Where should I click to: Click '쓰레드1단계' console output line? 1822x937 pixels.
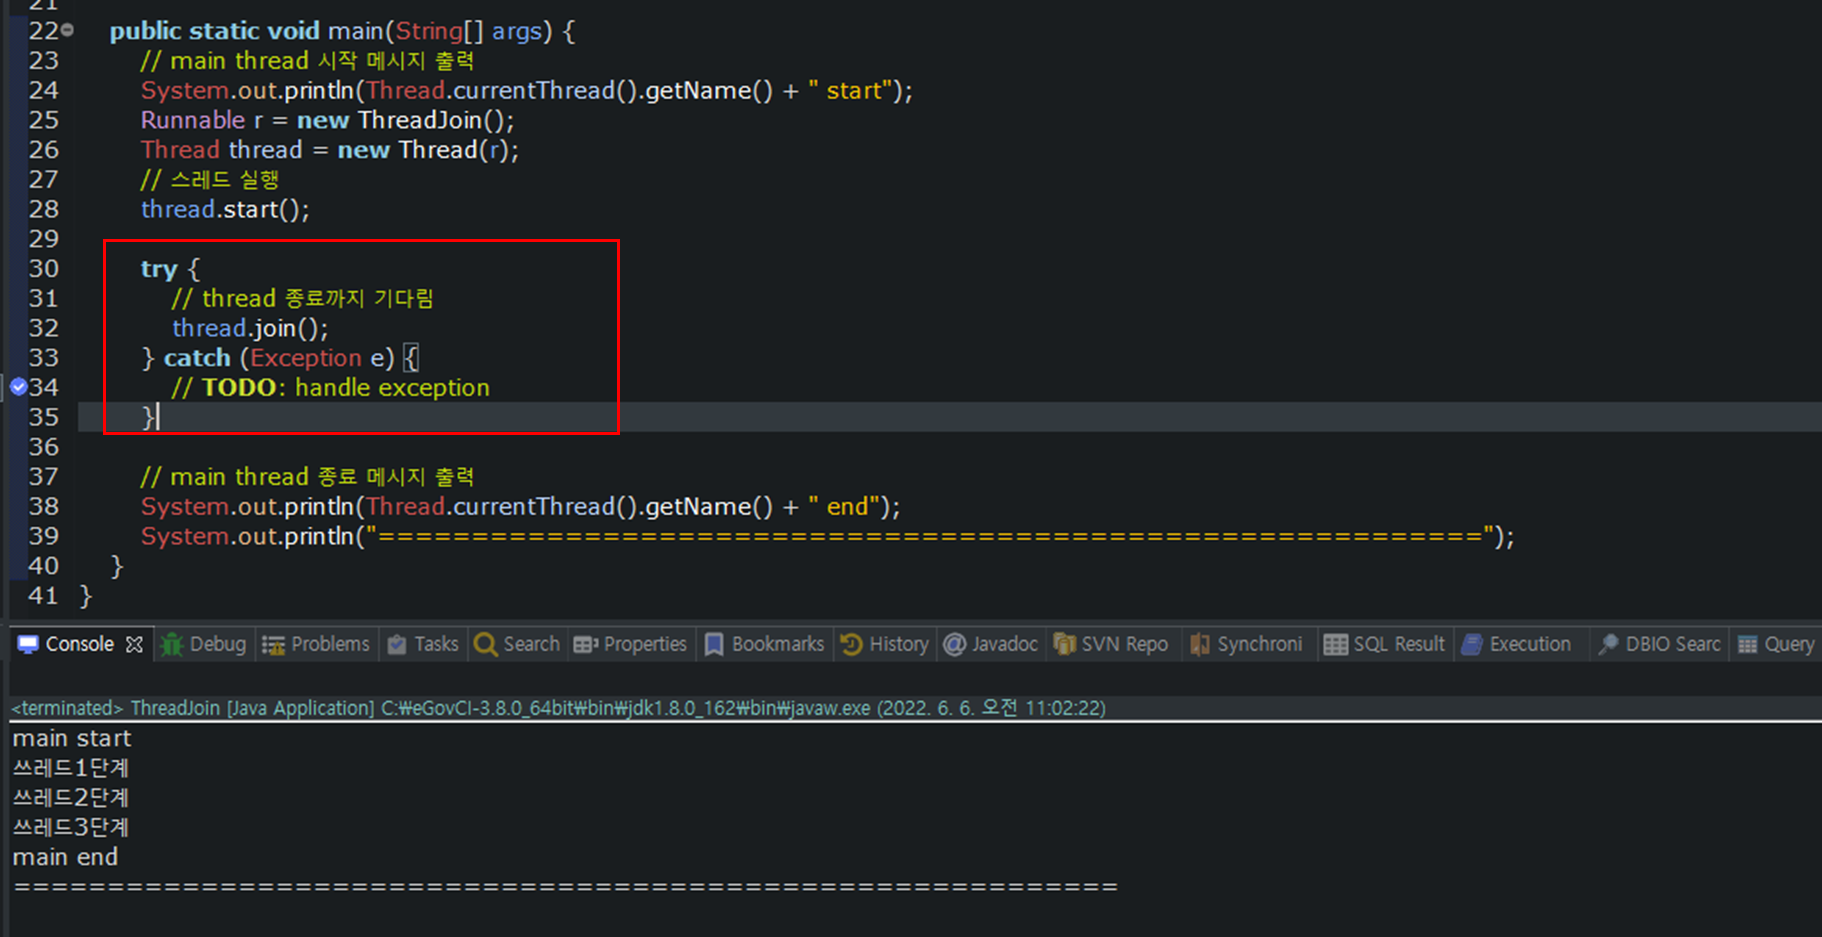click(71, 768)
